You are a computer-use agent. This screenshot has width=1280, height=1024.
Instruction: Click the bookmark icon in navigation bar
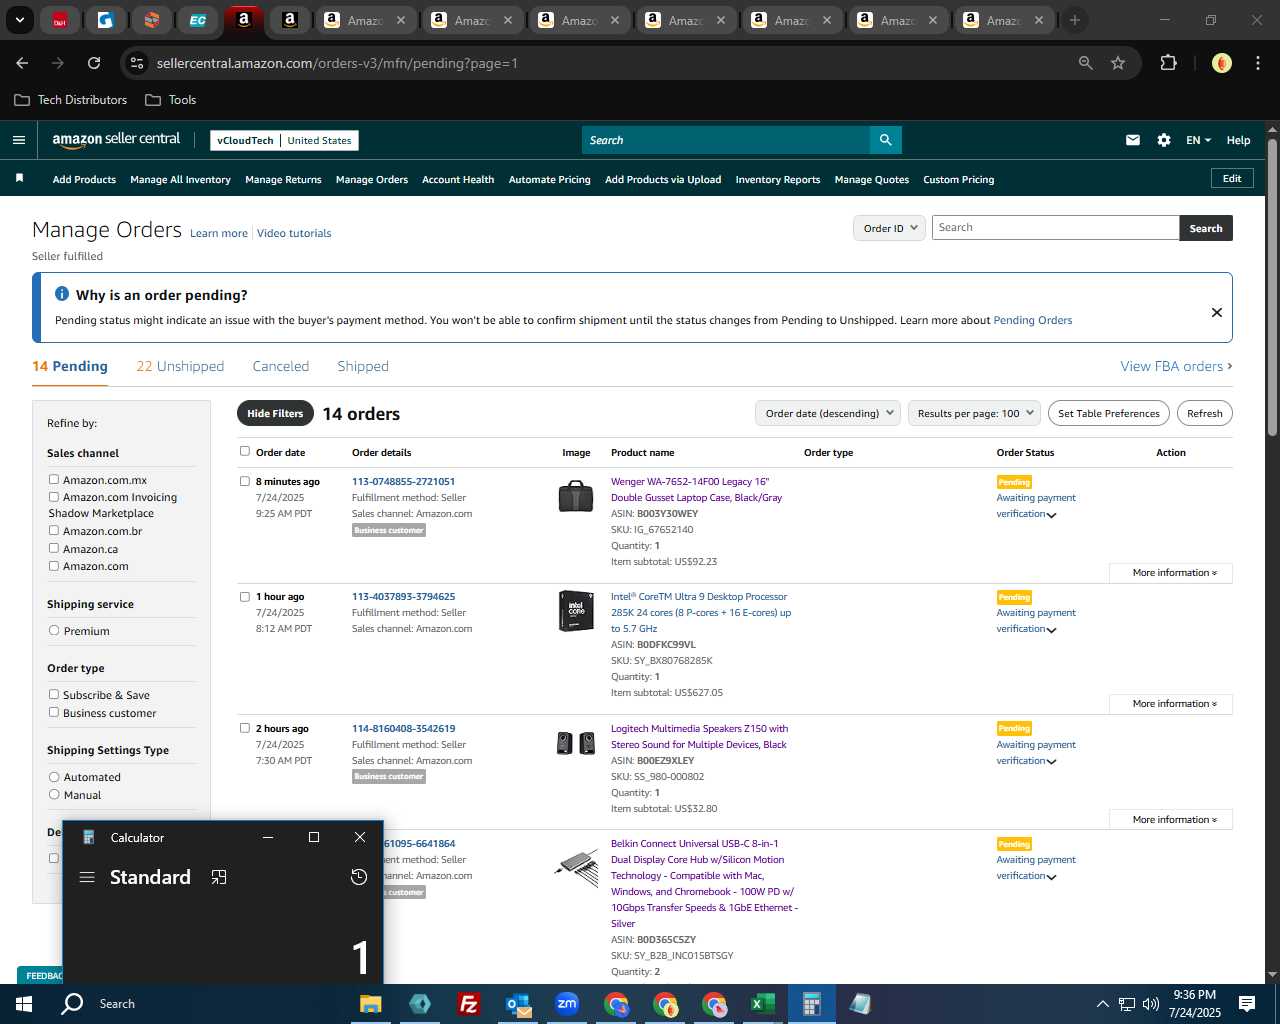pos(19,178)
